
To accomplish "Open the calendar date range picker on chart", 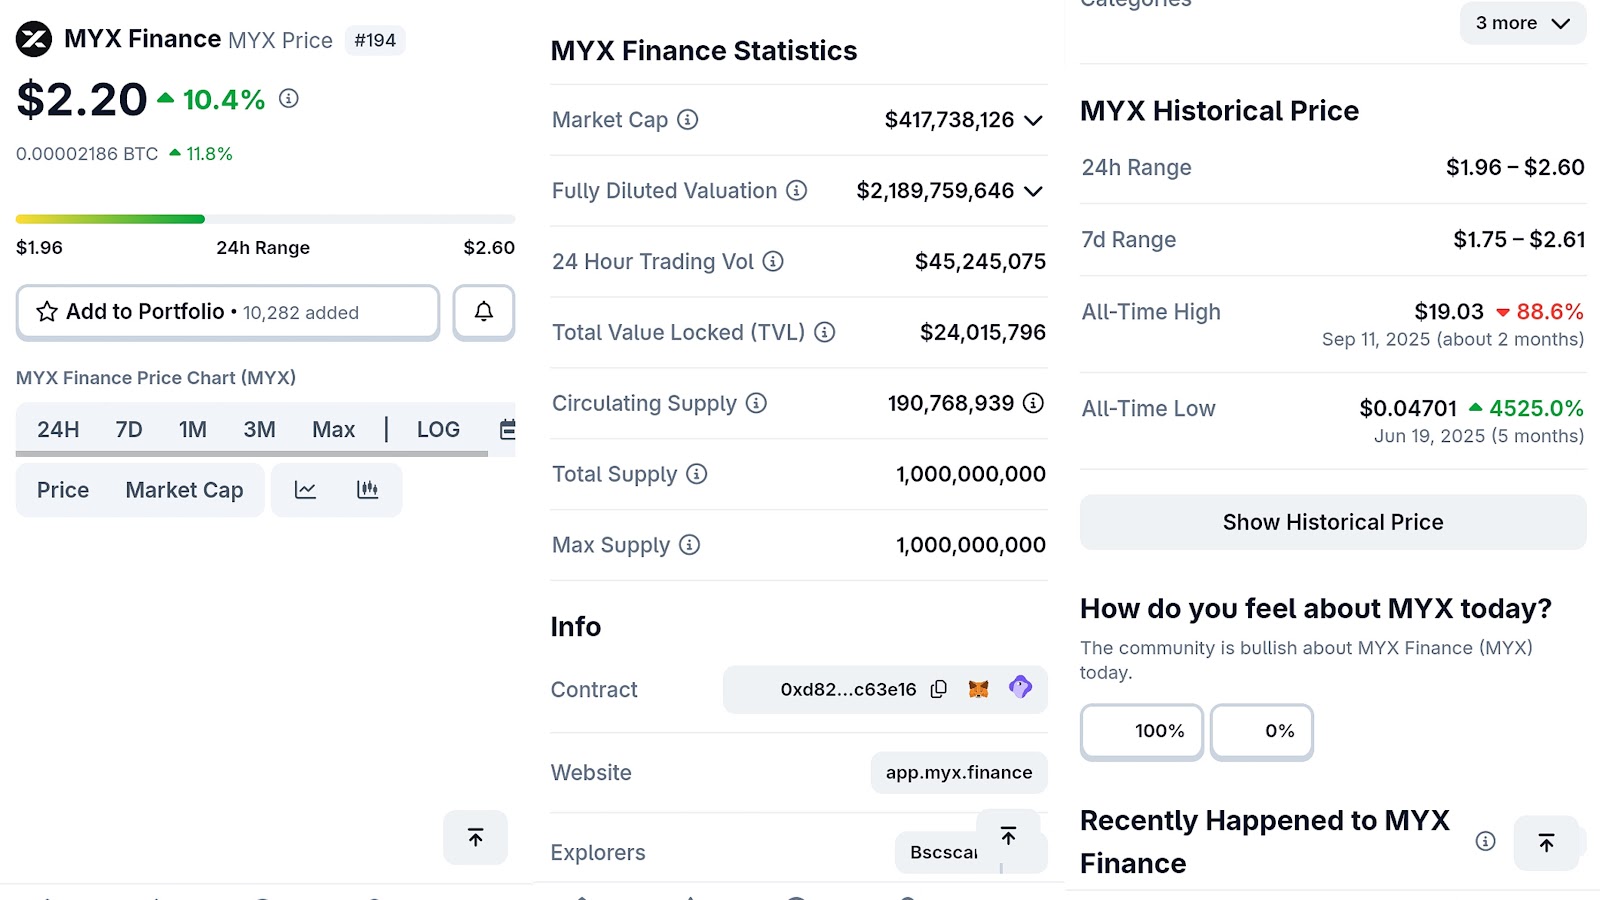I will click(x=506, y=429).
